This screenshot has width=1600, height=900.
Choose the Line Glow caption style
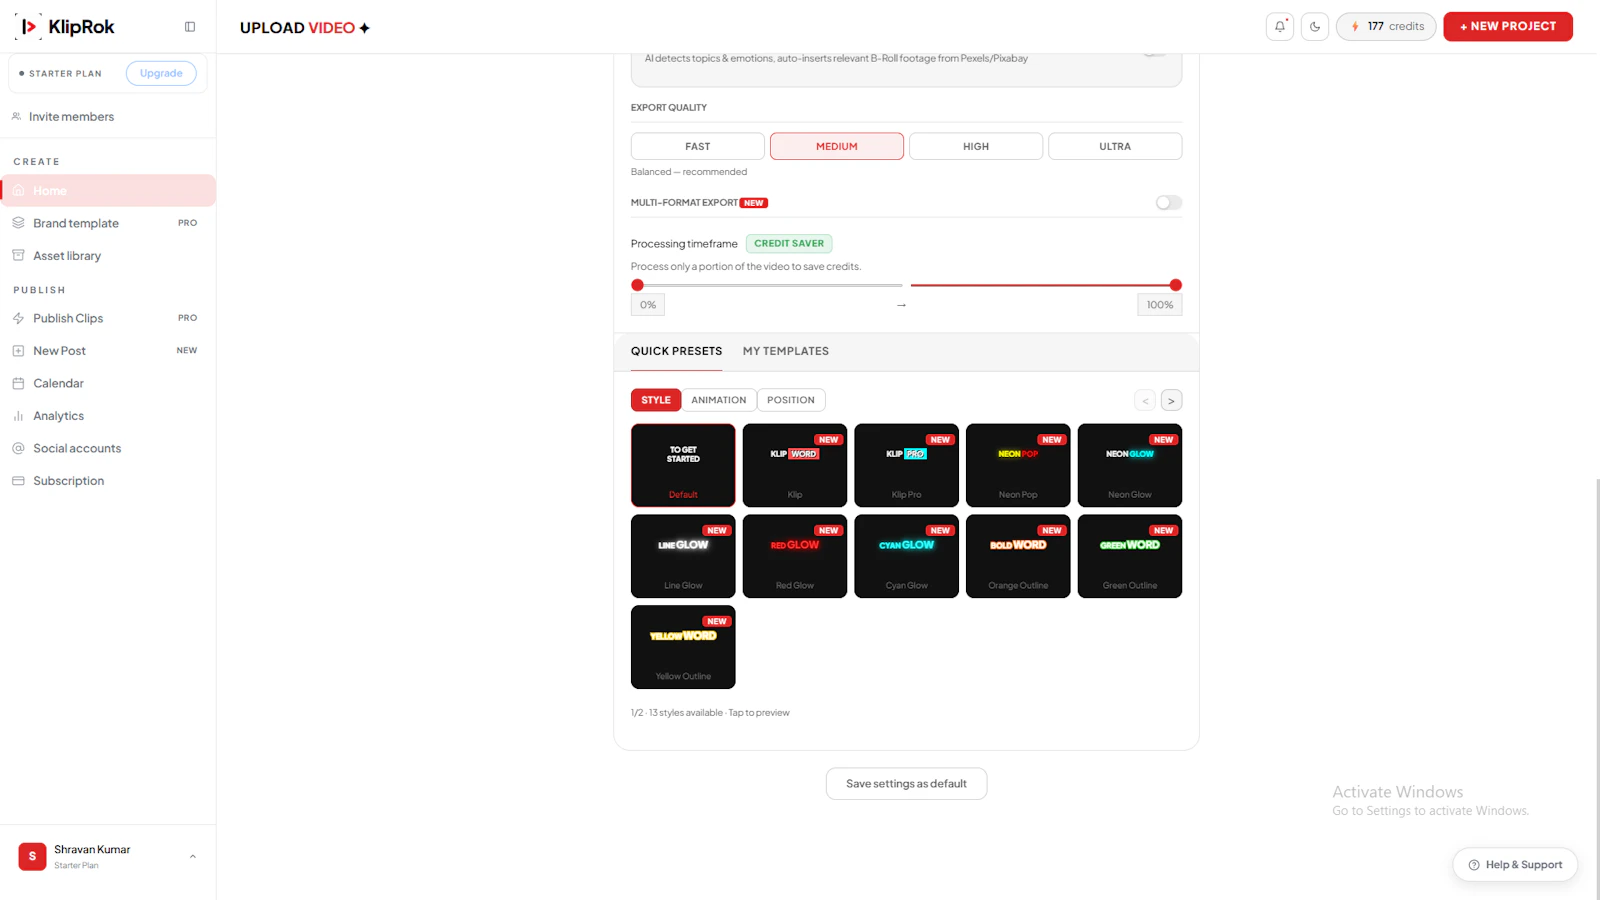[683, 556]
